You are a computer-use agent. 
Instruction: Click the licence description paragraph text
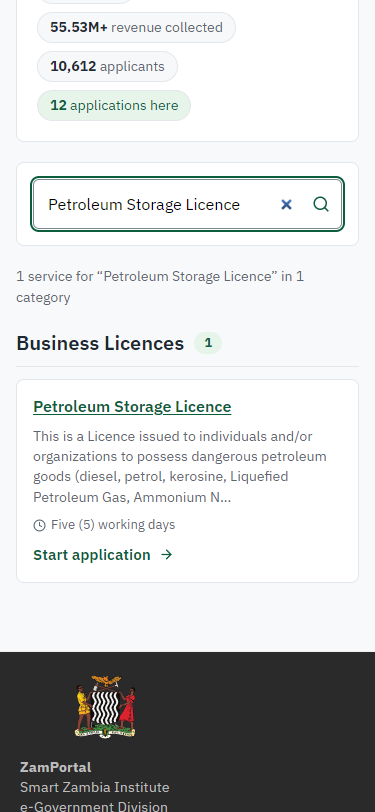(180, 467)
